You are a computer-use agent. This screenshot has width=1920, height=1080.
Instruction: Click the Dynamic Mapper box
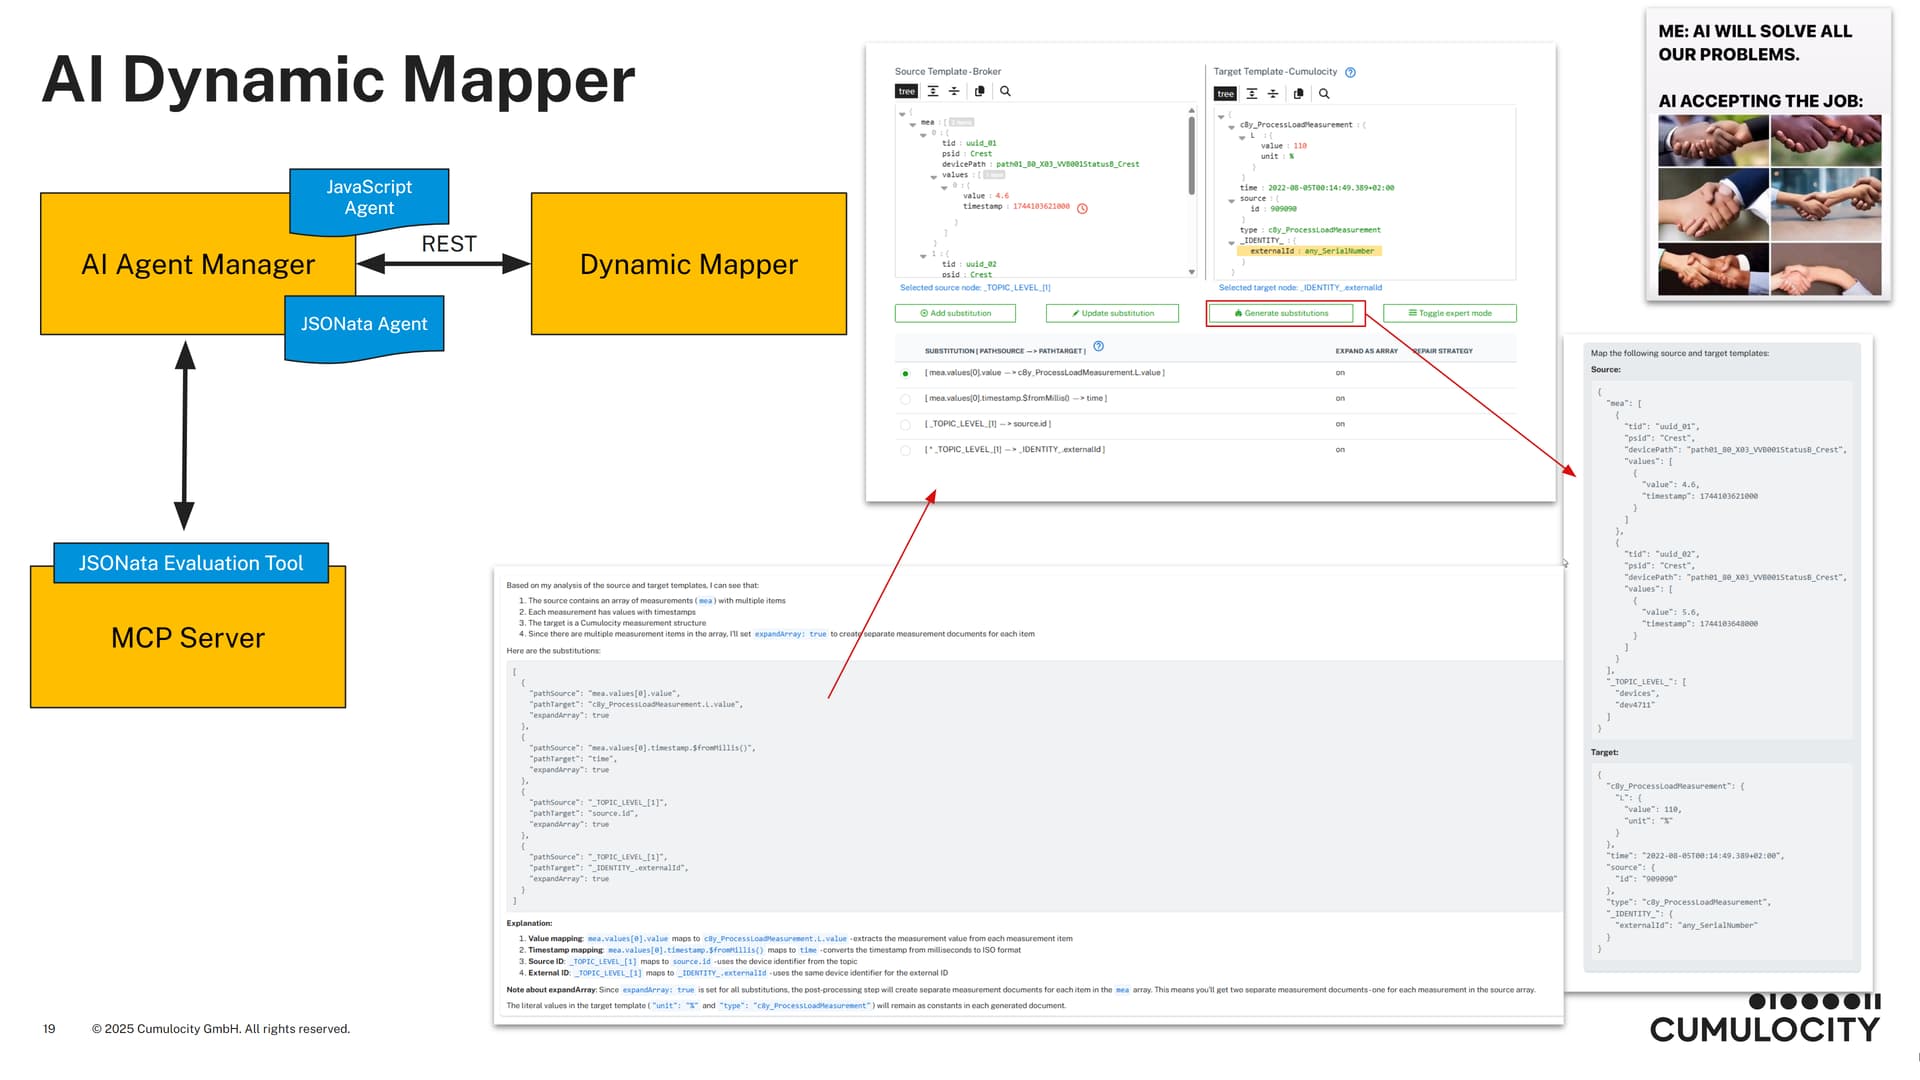click(x=689, y=264)
